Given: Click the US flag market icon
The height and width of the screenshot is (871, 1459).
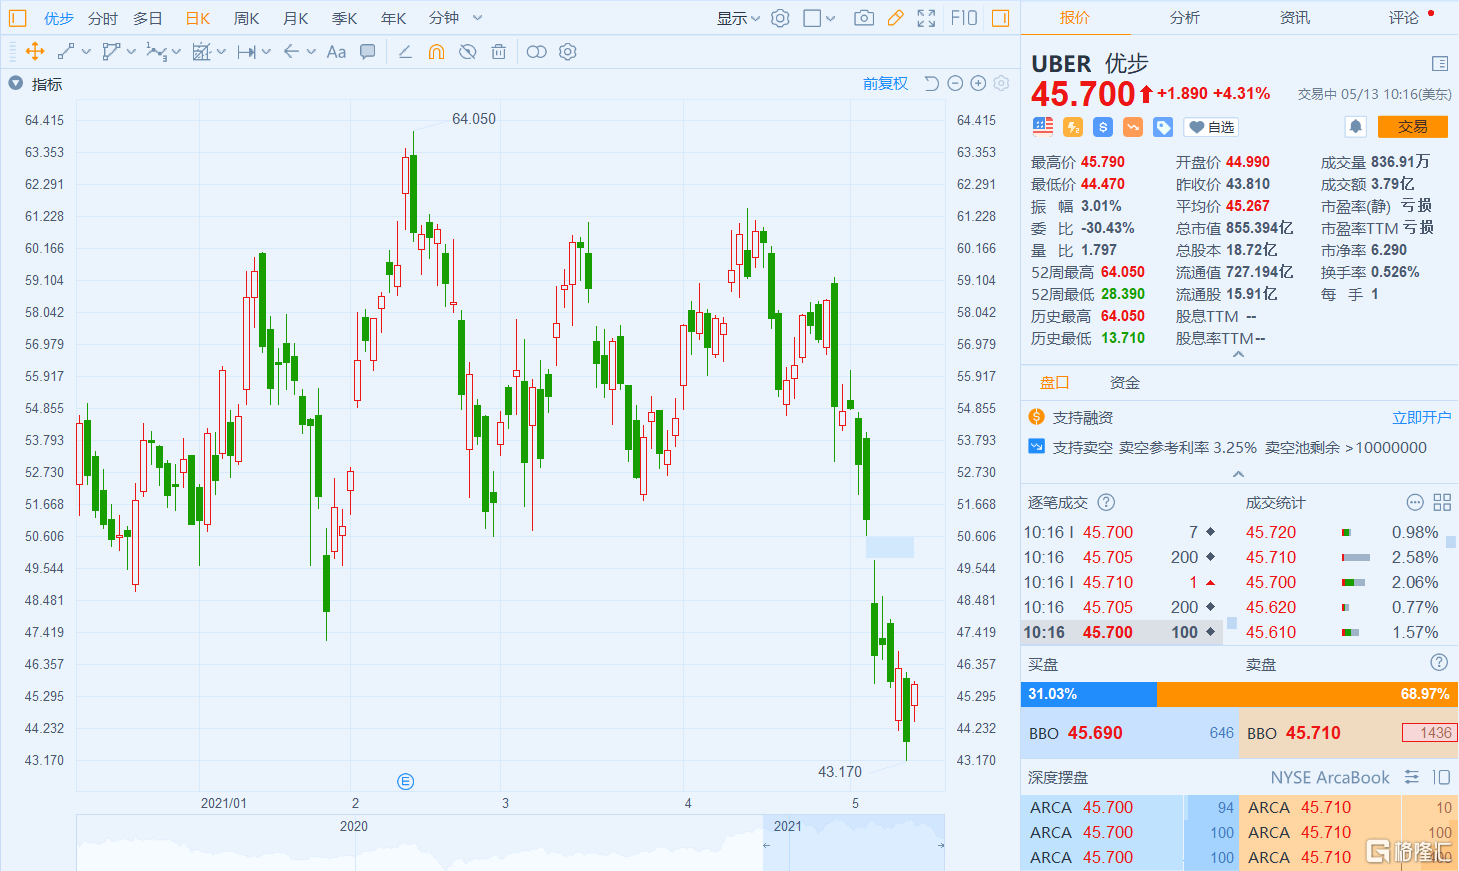Looking at the screenshot, I should point(1043,126).
